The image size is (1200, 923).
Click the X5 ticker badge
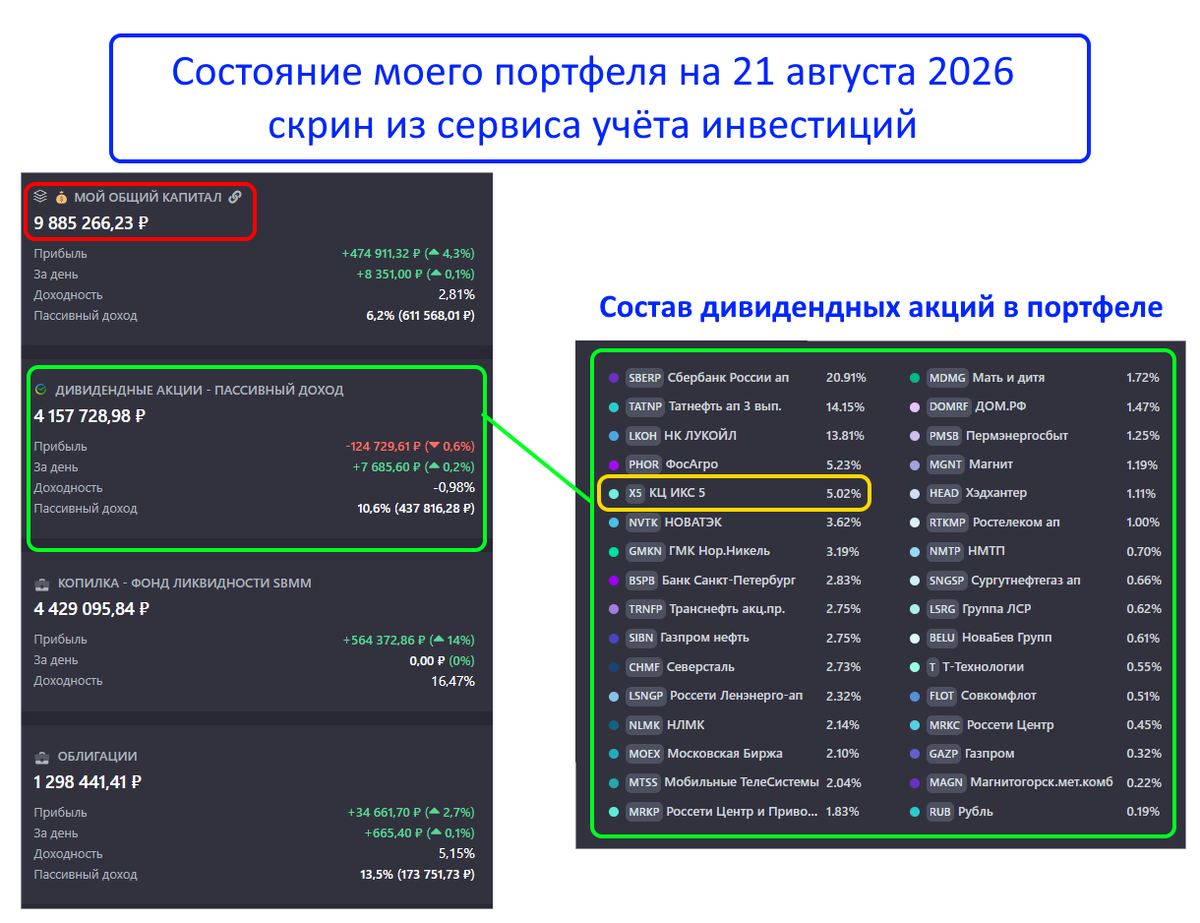pos(635,494)
